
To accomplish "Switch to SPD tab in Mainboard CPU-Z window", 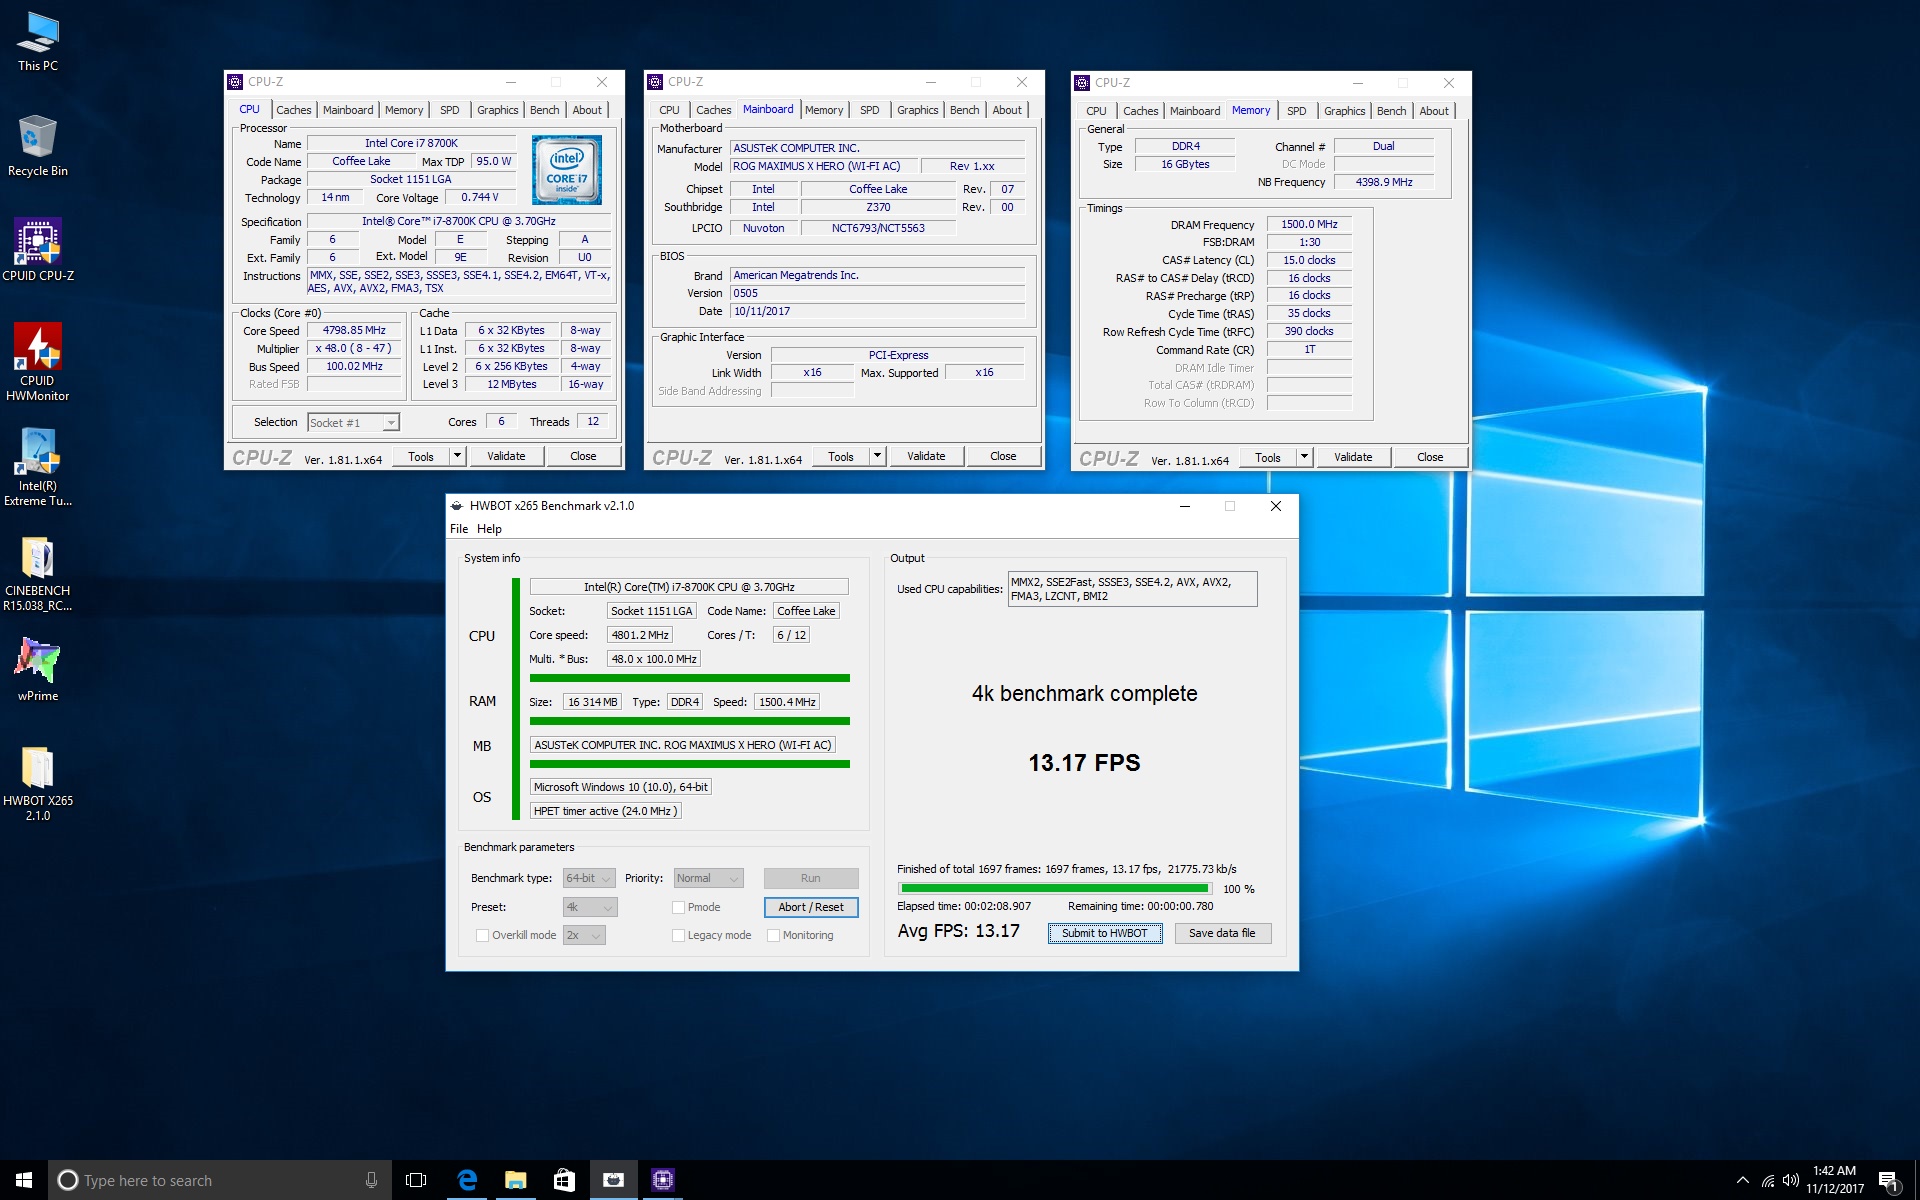I will click(x=870, y=110).
